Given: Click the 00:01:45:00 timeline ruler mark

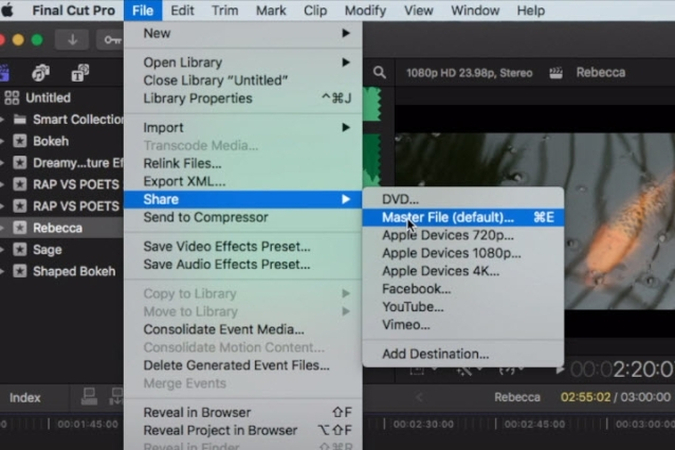Looking at the screenshot, I should coord(87,424).
